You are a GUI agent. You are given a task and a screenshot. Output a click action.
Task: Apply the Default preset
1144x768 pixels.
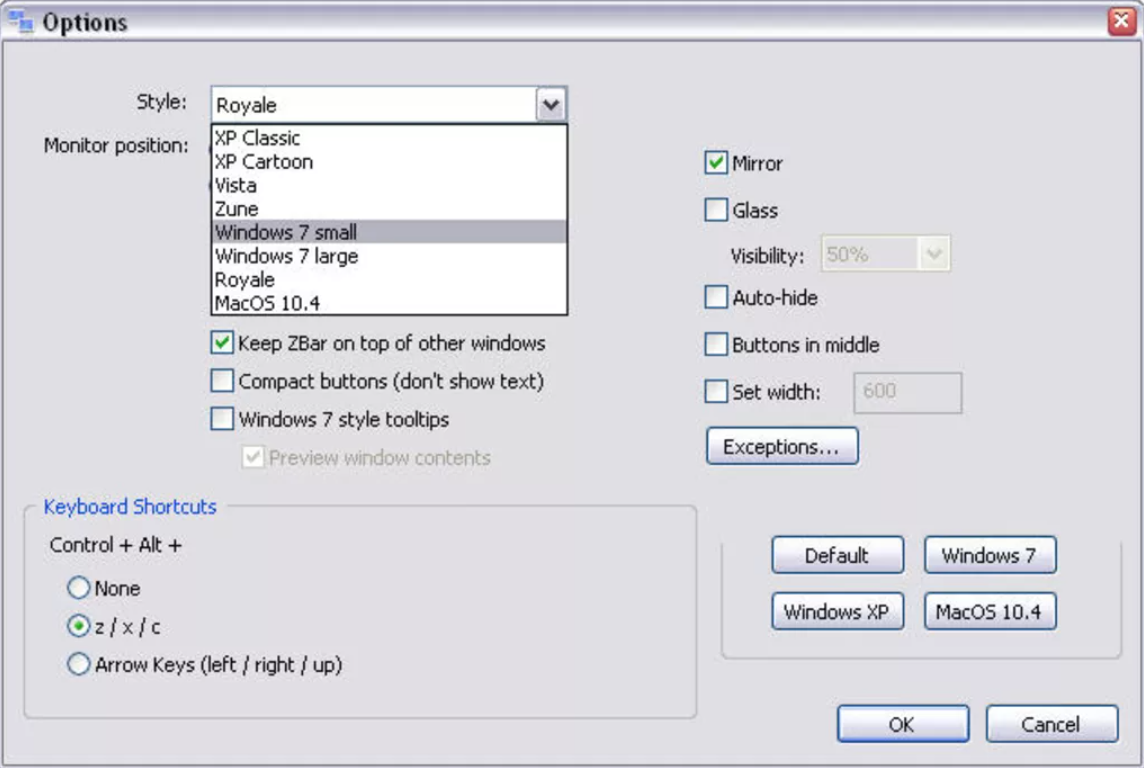coord(838,555)
